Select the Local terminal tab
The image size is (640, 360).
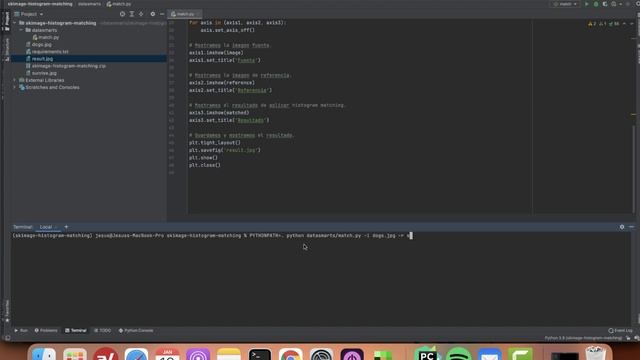click(46, 227)
